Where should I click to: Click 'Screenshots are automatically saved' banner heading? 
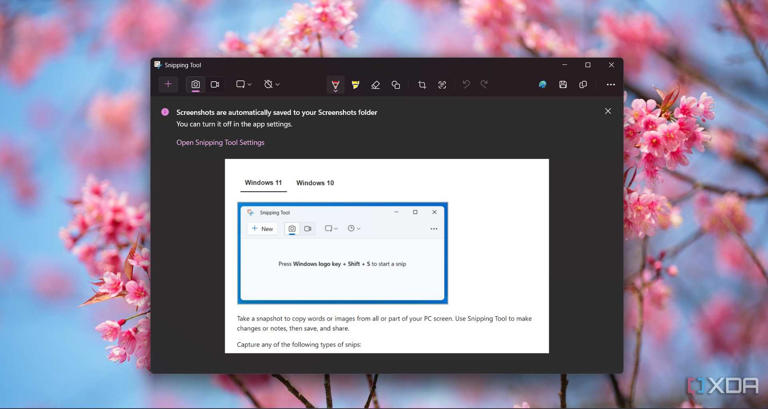(x=277, y=113)
